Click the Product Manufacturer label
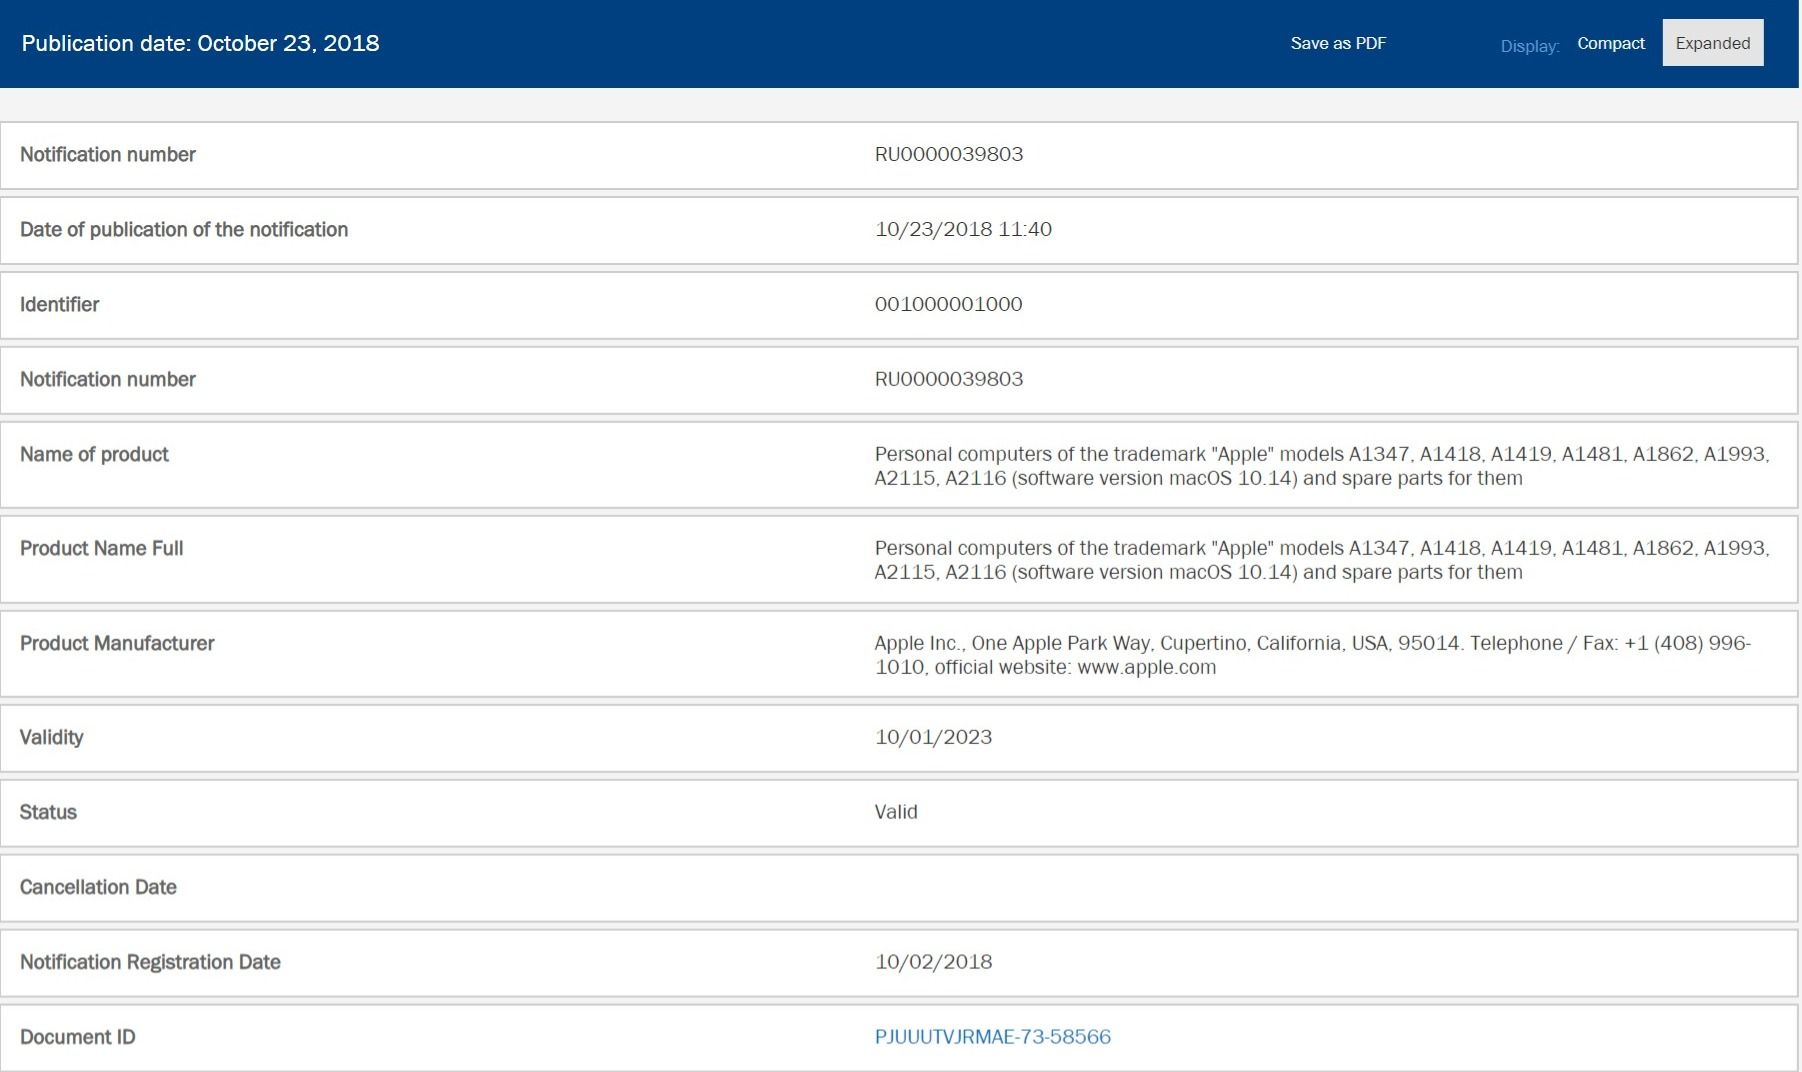Image resolution: width=1802 pixels, height=1072 pixels. [117, 644]
